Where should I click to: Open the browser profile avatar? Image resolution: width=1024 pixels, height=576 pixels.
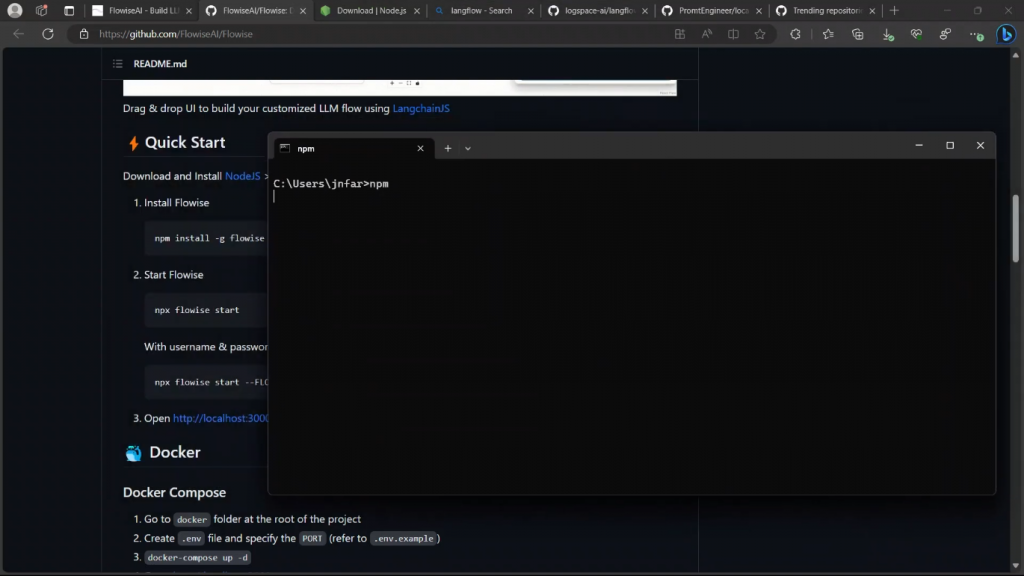tap(14, 10)
